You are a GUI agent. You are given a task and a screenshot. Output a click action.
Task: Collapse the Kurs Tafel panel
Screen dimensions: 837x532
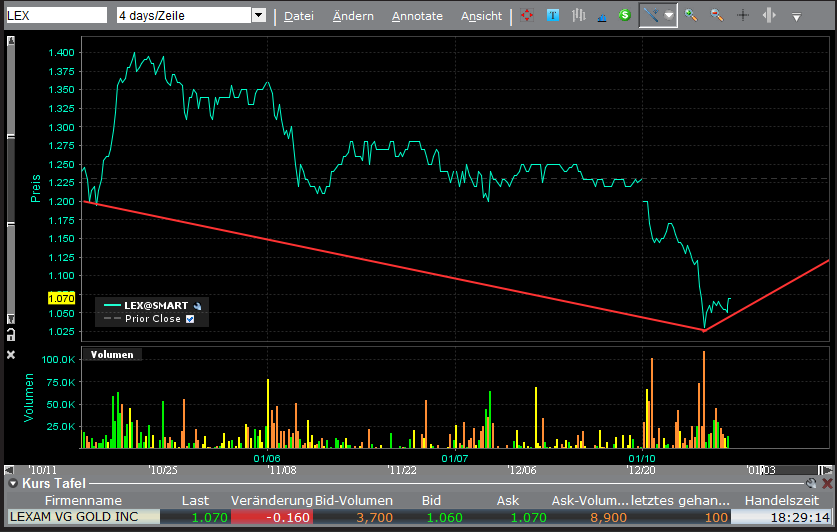[13, 483]
